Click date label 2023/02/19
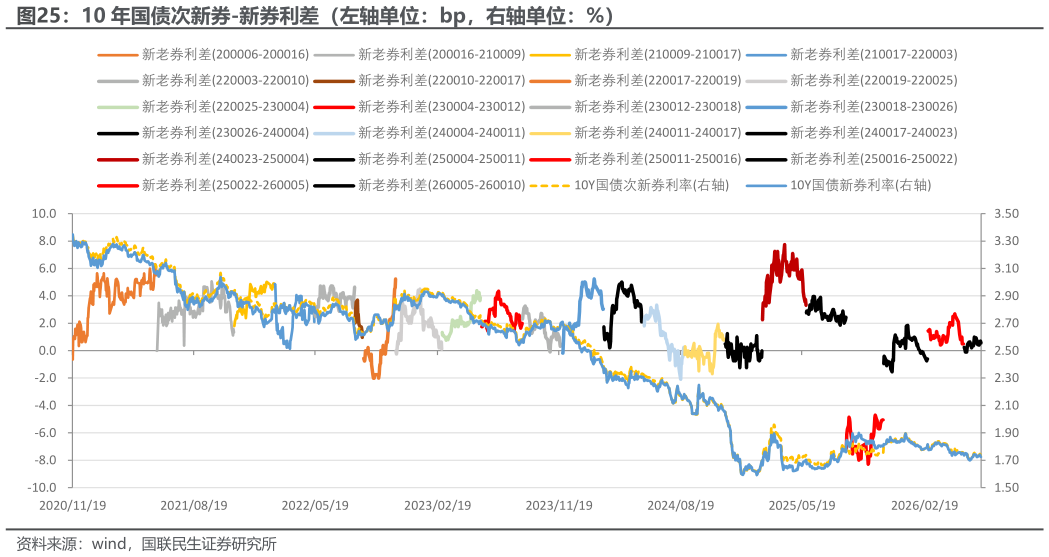This screenshot has height=557, width=1049. coord(438,506)
